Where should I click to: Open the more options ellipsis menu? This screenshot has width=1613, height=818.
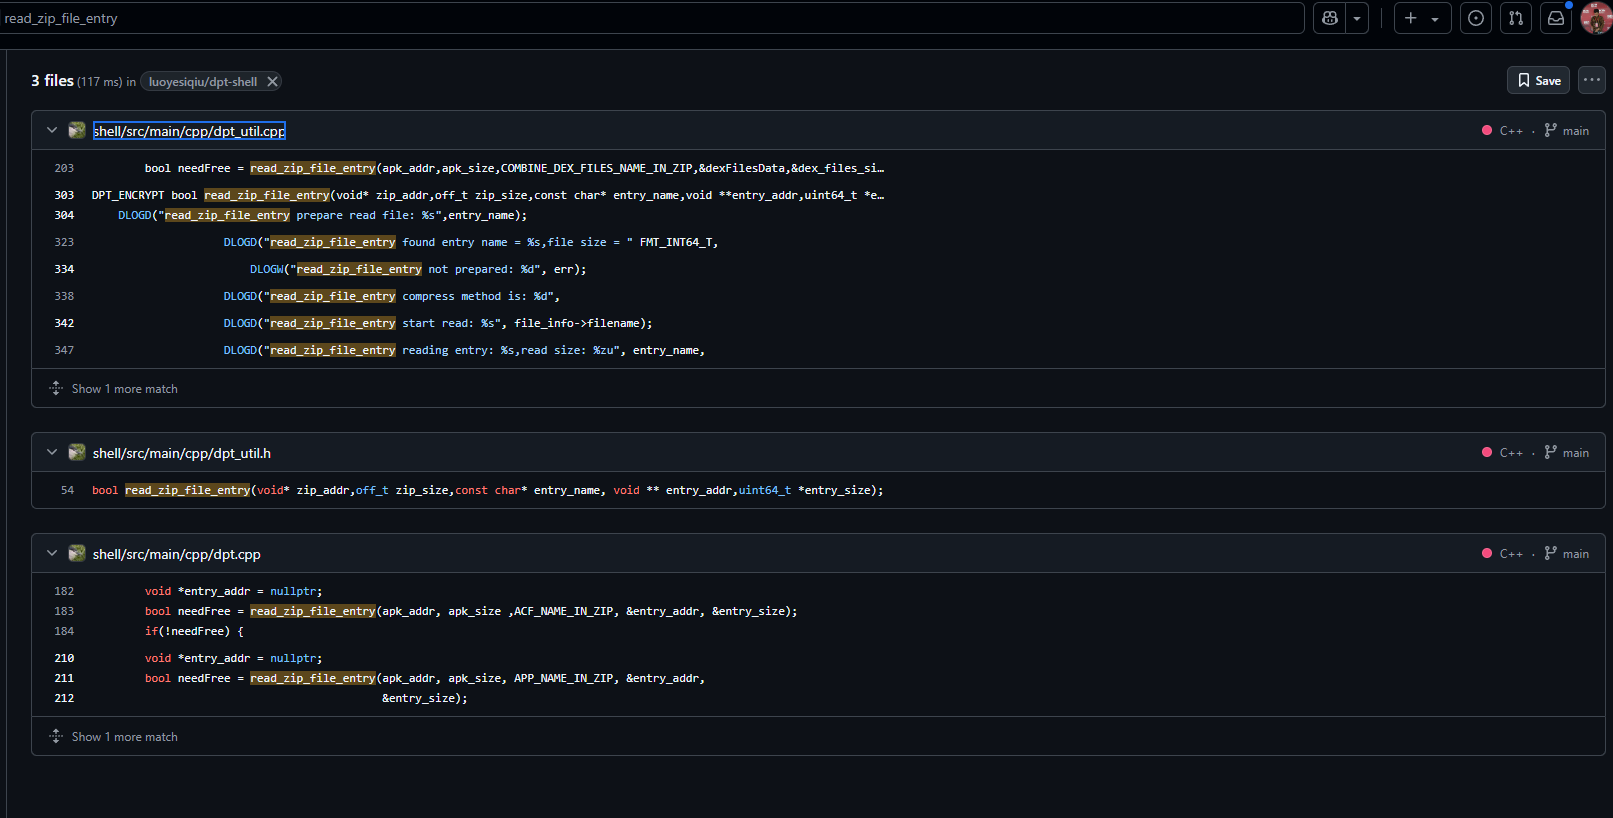coord(1592,80)
